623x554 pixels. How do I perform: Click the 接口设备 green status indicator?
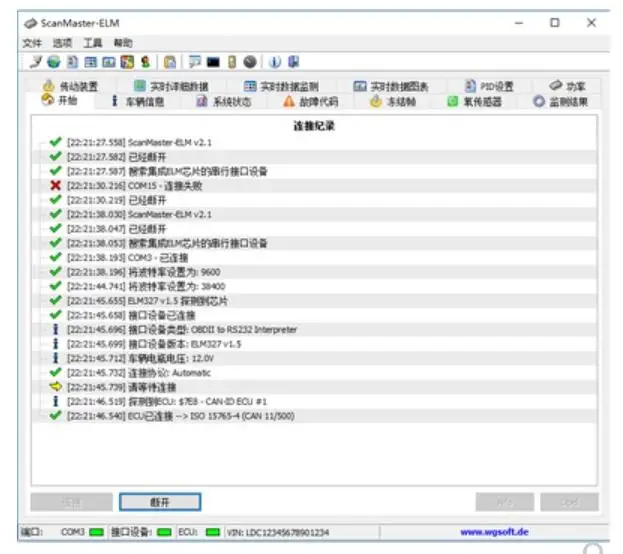(x=164, y=532)
